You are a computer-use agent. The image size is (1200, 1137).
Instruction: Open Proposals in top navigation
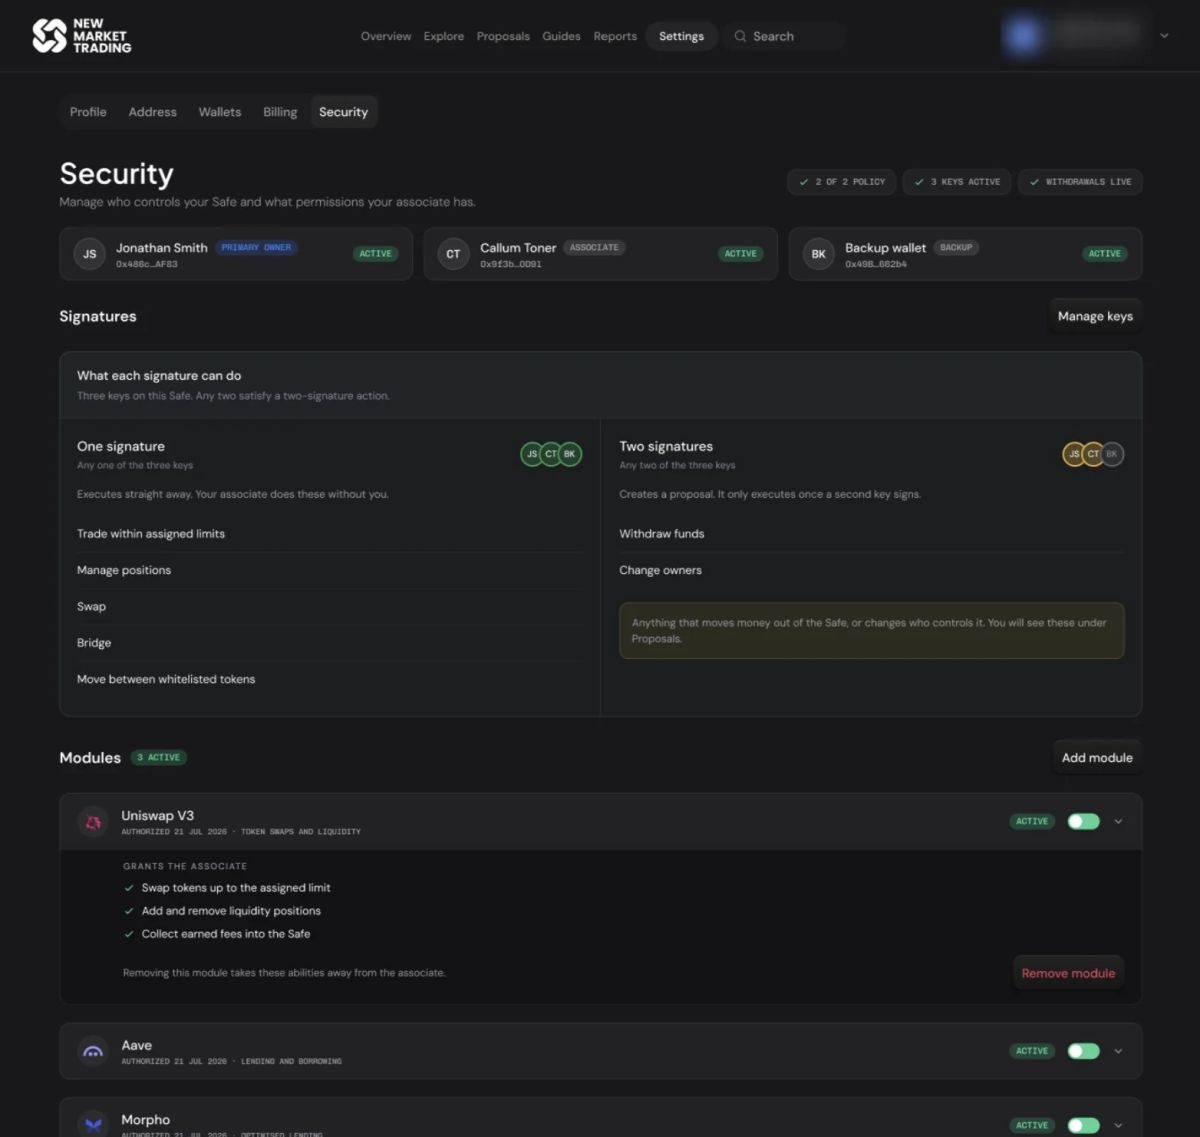coord(503,36)
